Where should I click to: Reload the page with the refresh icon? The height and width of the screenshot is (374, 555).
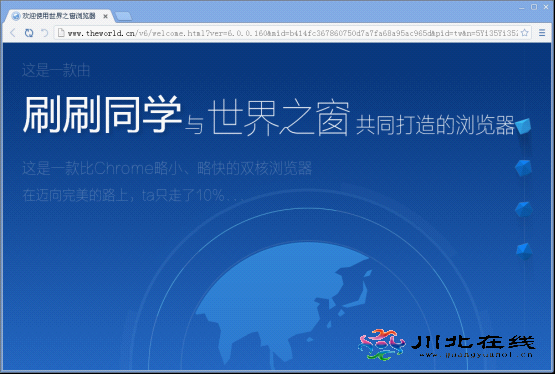[x=29, y=33]
